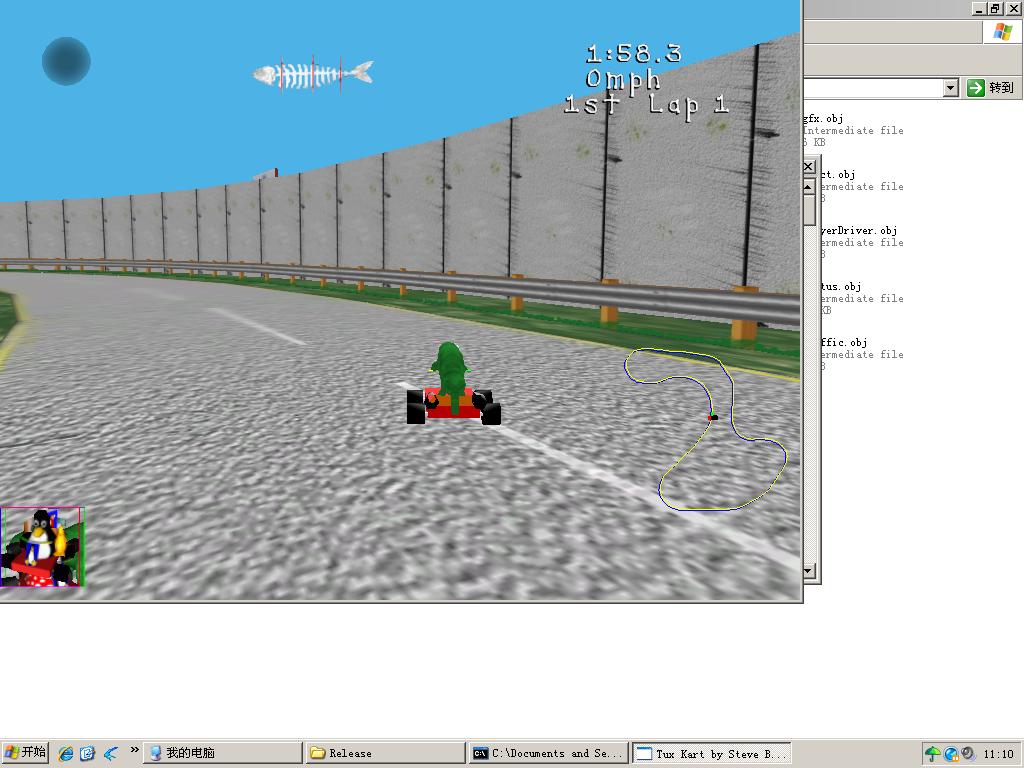The image size is (1024, 768).
Task: Click the track outline minimap
Action: (x=705, y=429)
